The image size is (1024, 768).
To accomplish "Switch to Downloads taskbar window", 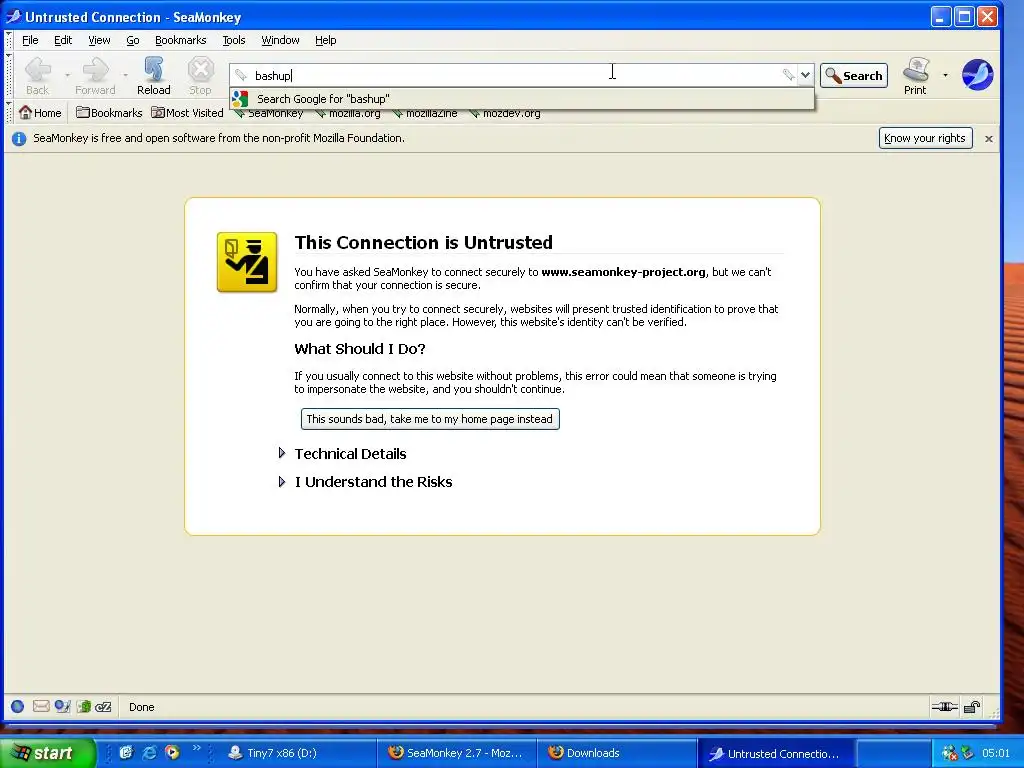I will pos(616,753).
